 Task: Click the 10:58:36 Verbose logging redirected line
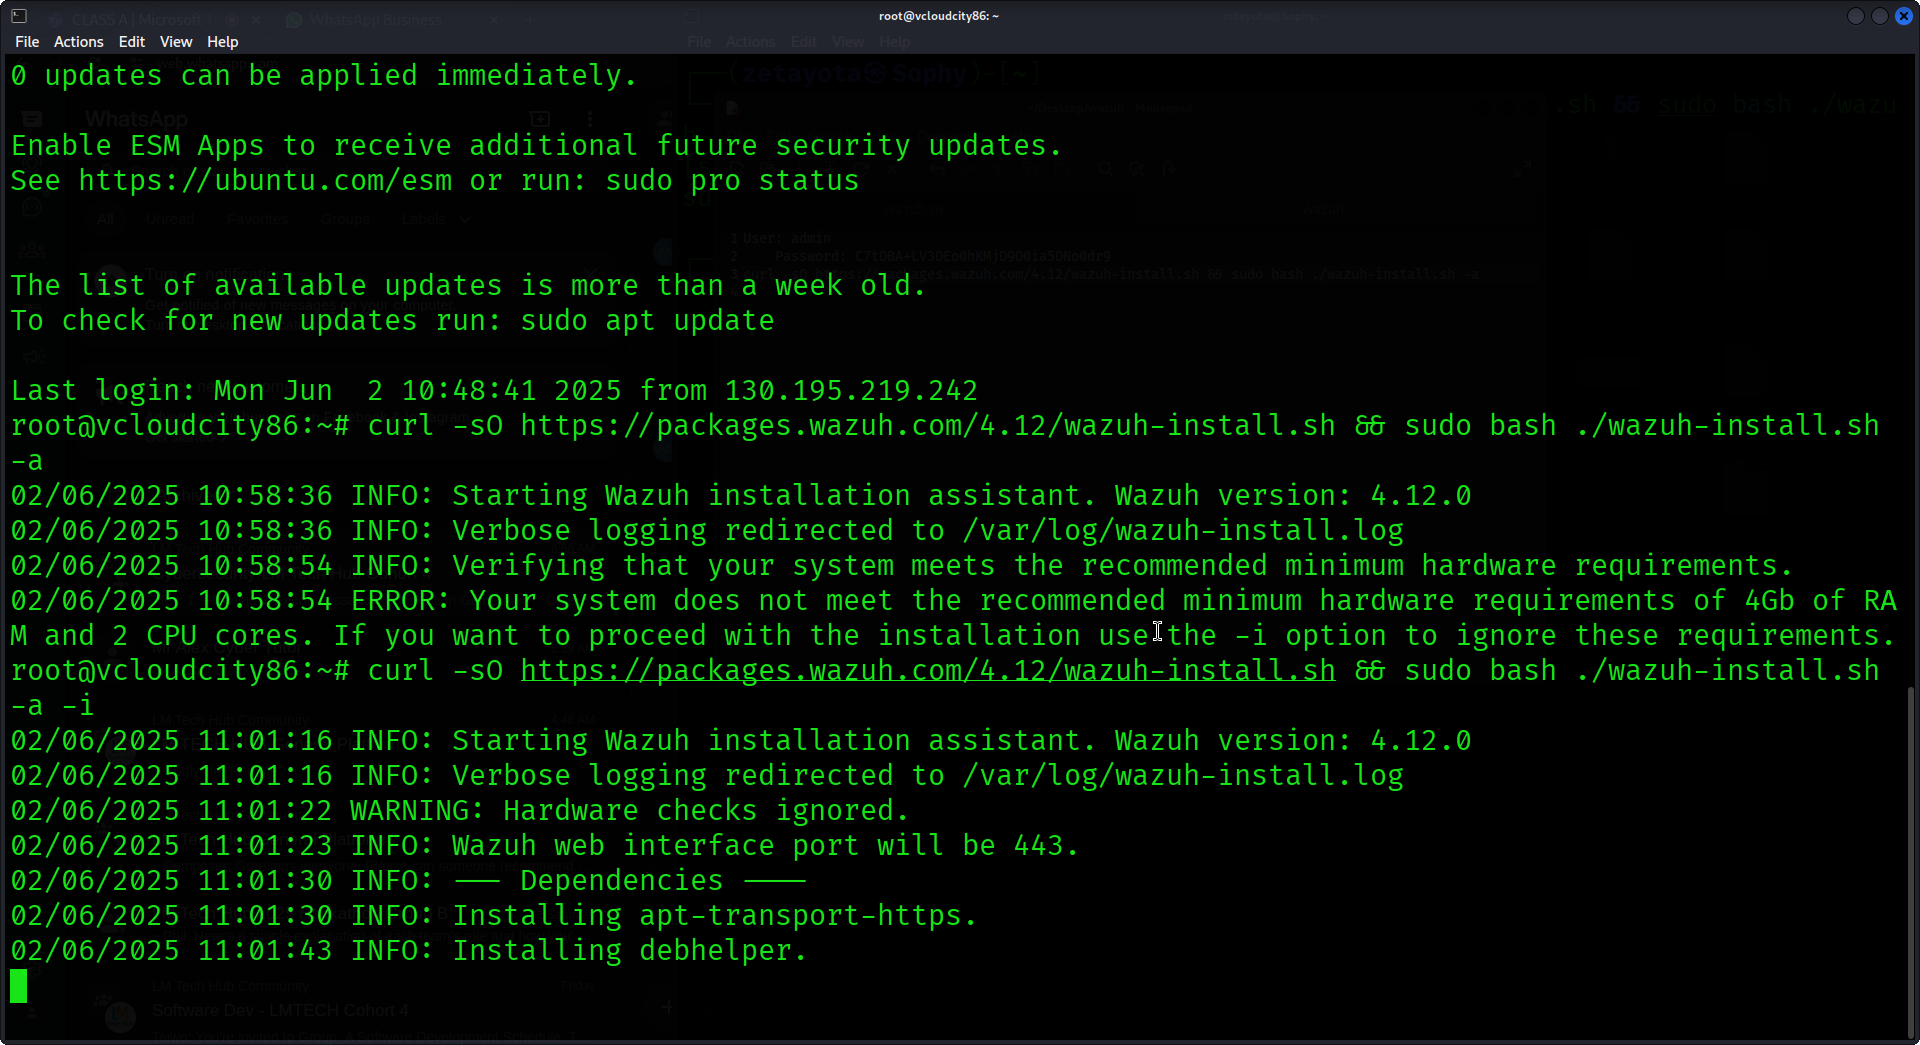pyautogui.click(x=707, y=531)
